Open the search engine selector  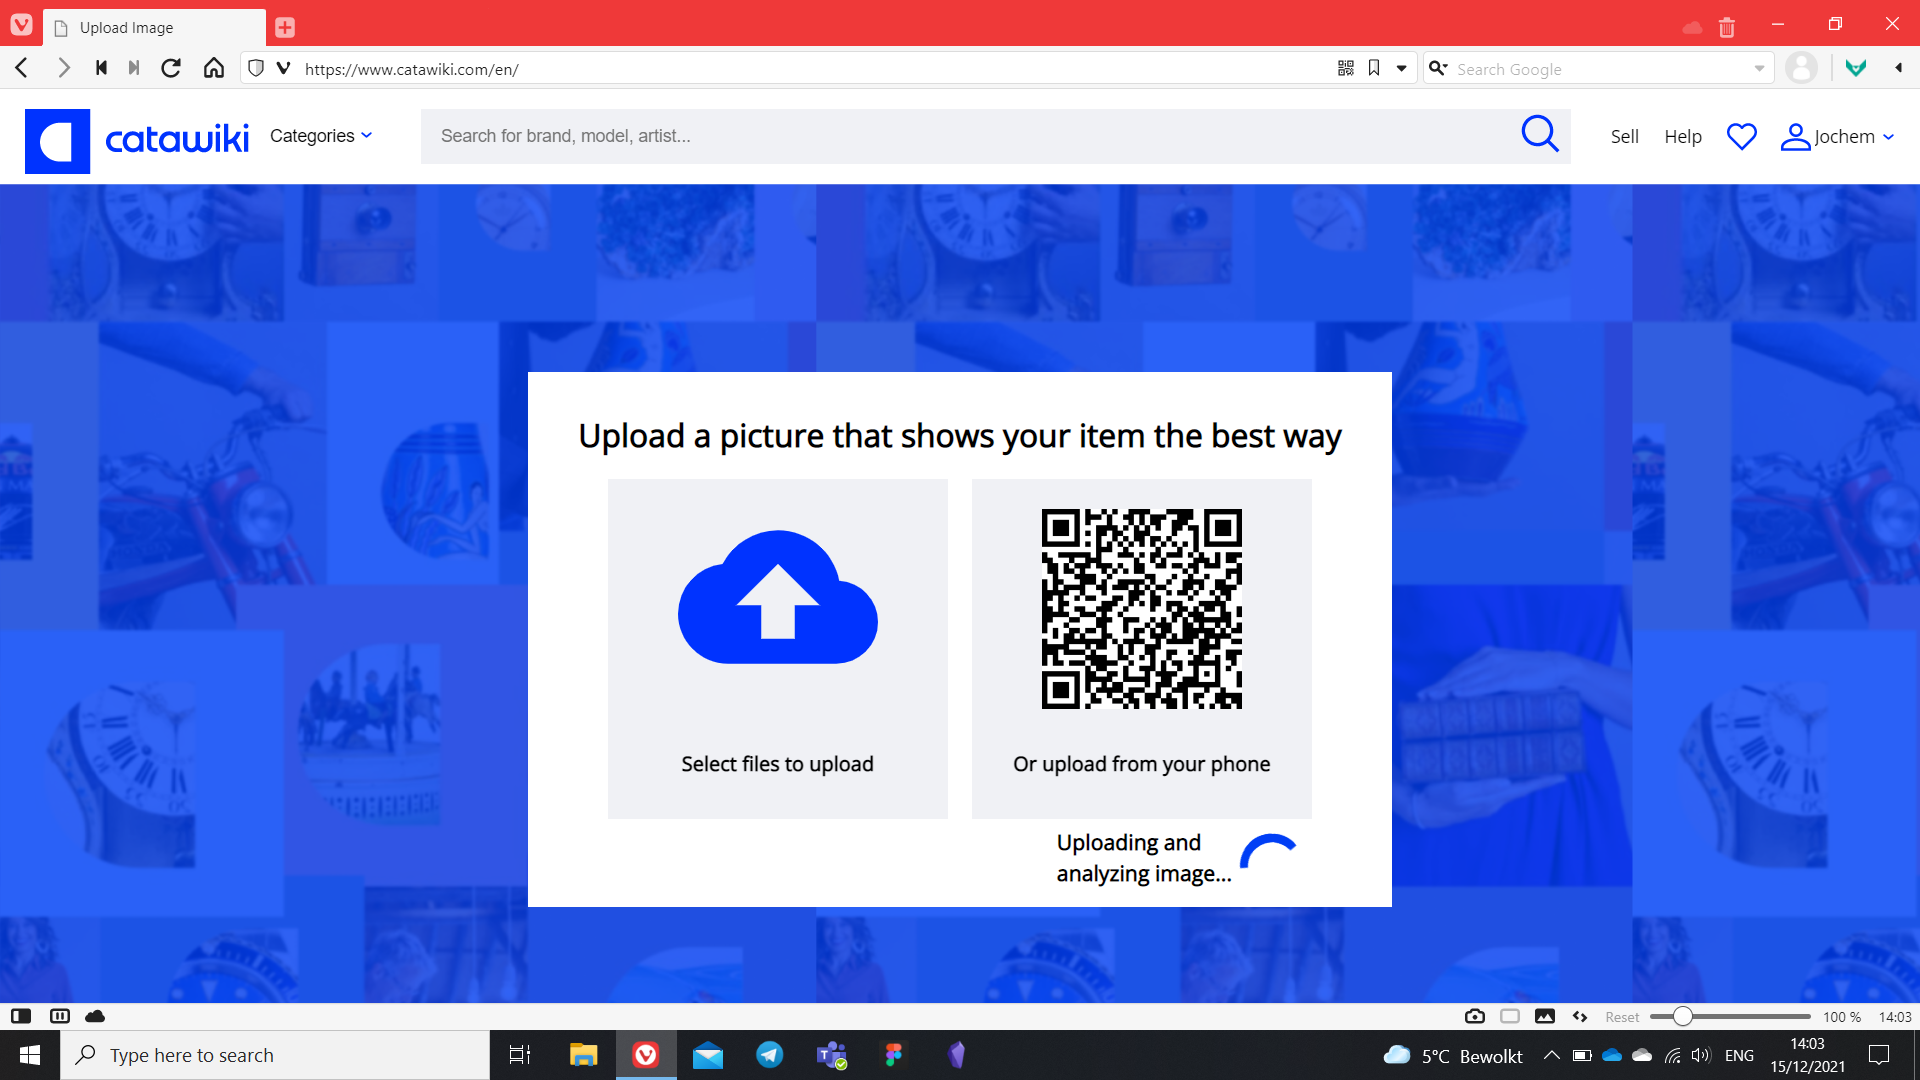(x=1438, y=68)
